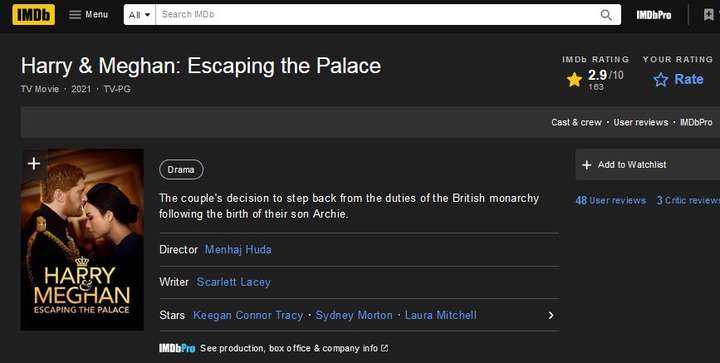Add poster to watchlist with plus ribbon
The image size is (720, 363).
click(34, 163)
